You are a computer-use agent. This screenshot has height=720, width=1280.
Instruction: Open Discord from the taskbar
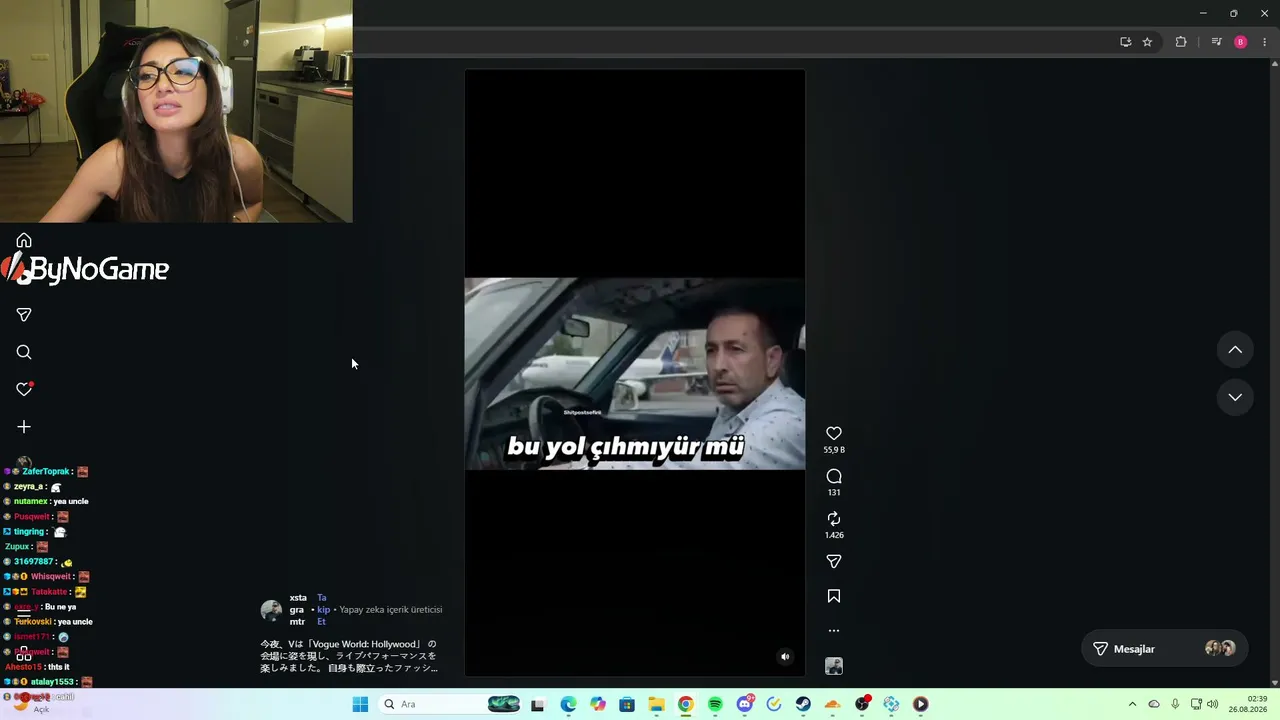tap(745, 704)
